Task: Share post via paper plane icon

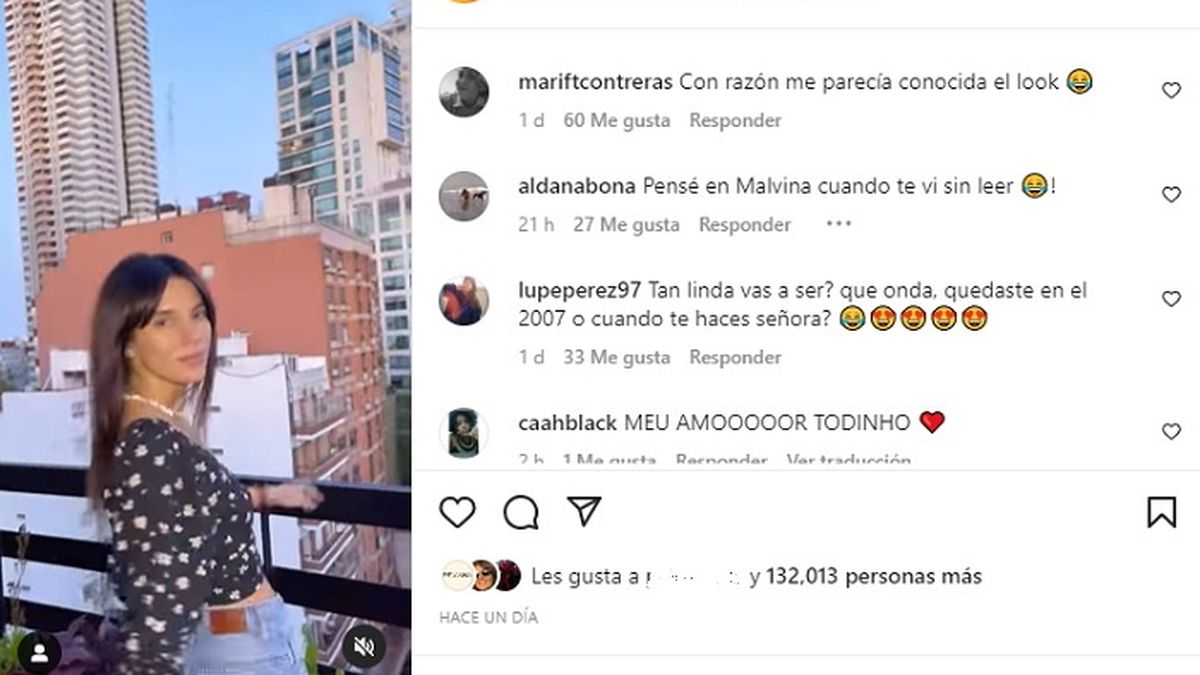Action: tap(584, 511)
